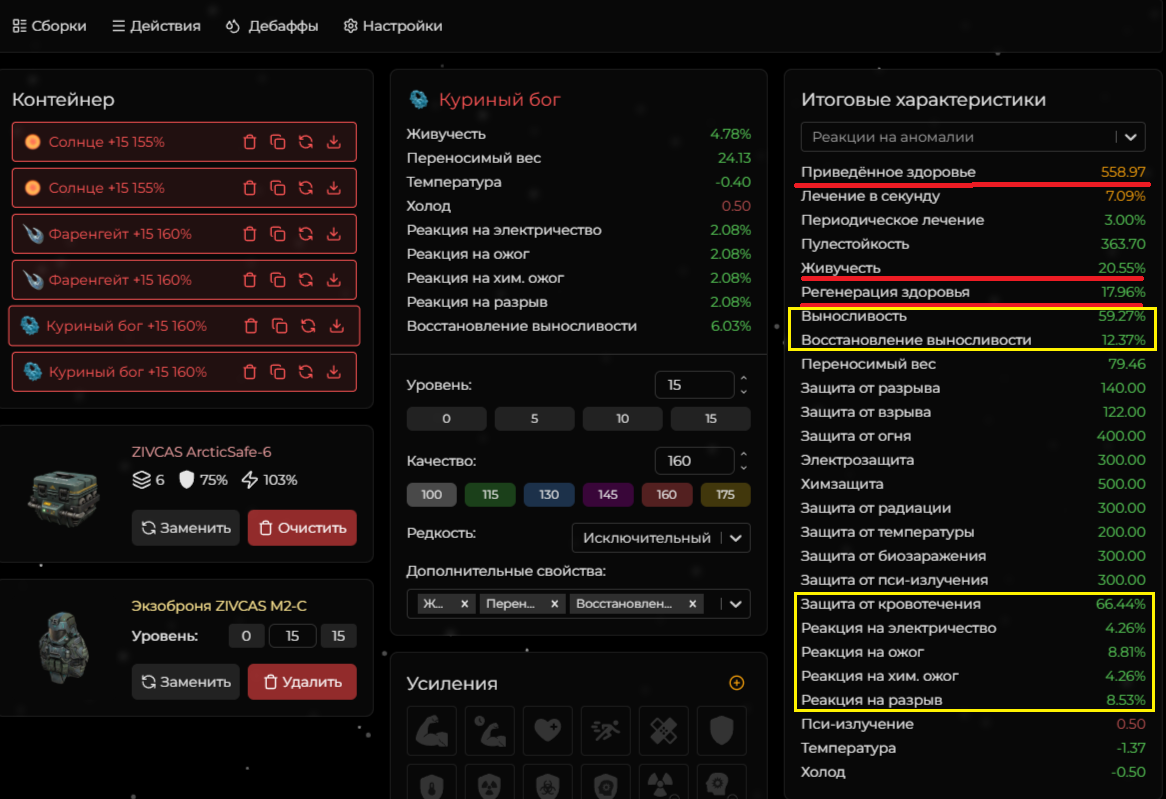Select the heart with plus boost icon

point(547,731)
